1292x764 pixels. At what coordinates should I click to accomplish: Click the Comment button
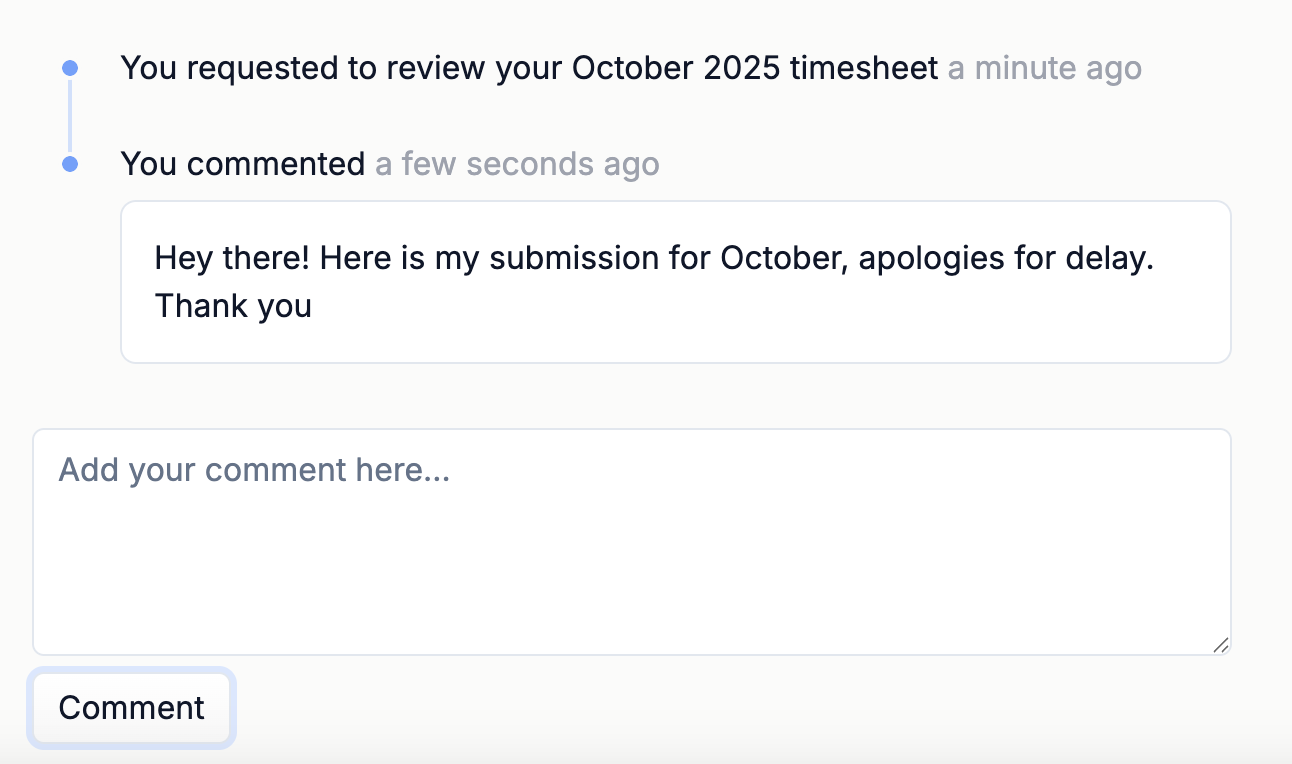click(x=132, y=708)
